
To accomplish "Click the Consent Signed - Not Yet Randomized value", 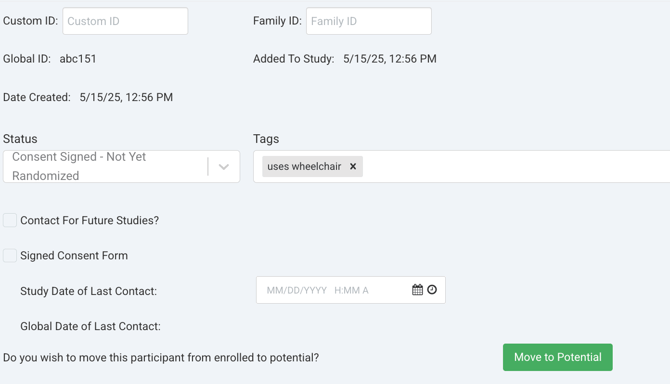I will click(x=79, y=166).
